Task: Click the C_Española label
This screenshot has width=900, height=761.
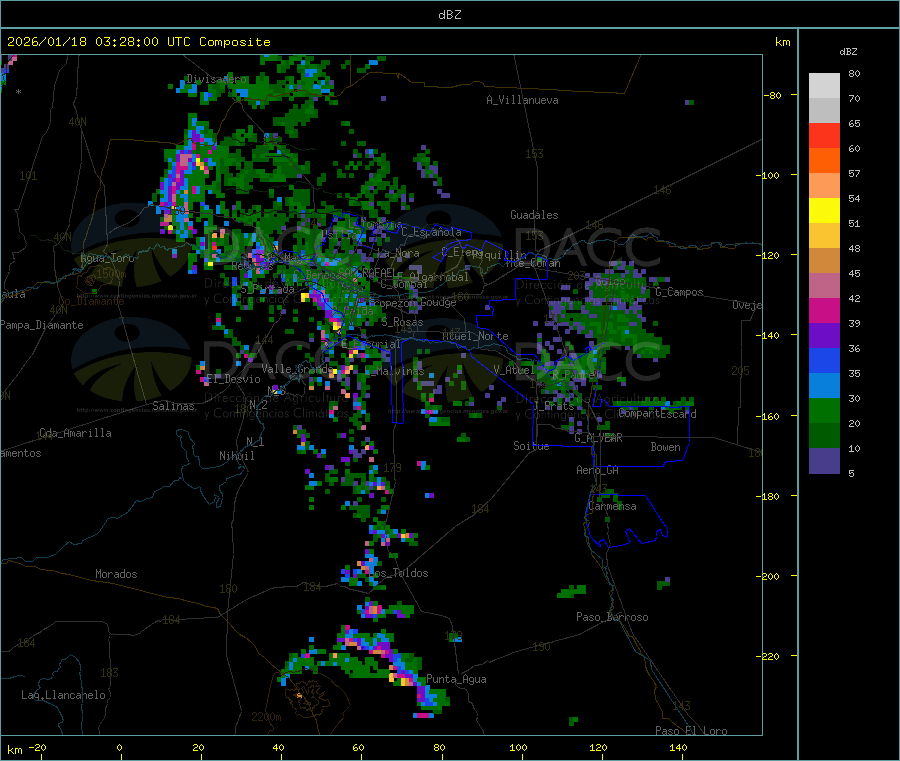Action: click(x=431, y=232)
